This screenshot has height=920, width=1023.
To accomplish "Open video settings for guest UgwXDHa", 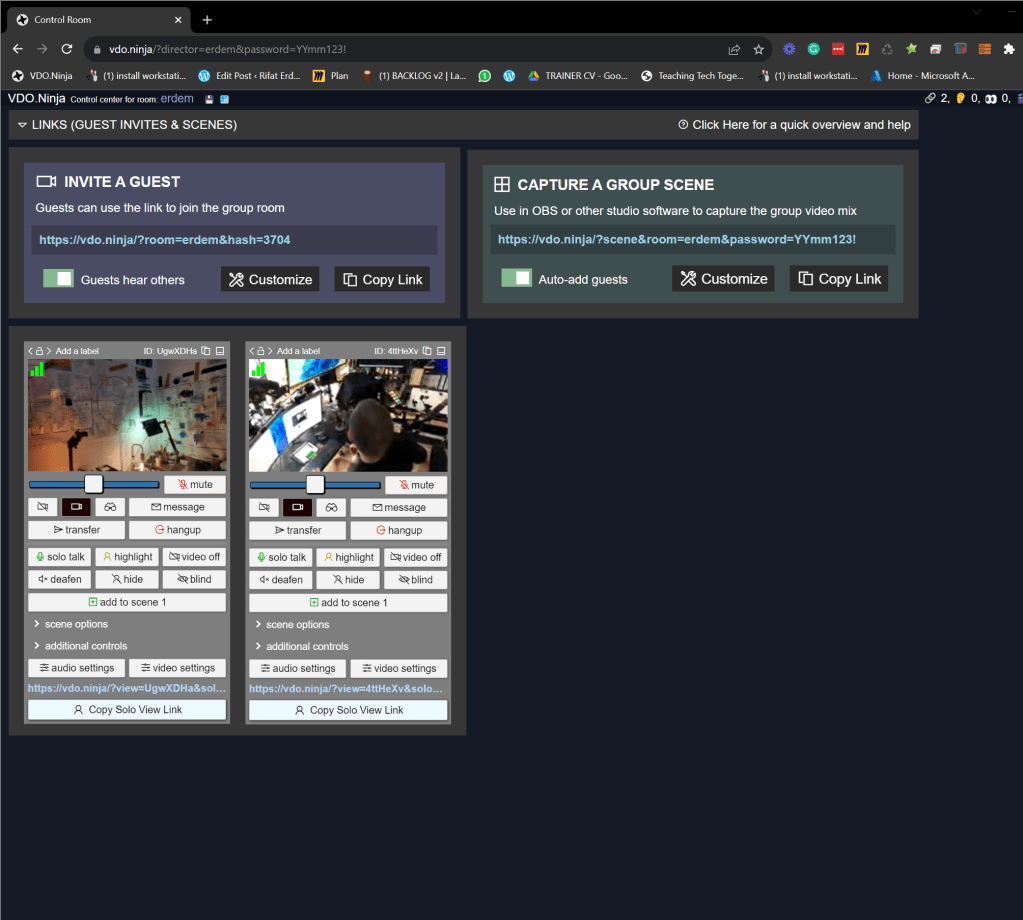I will (177, 667).
